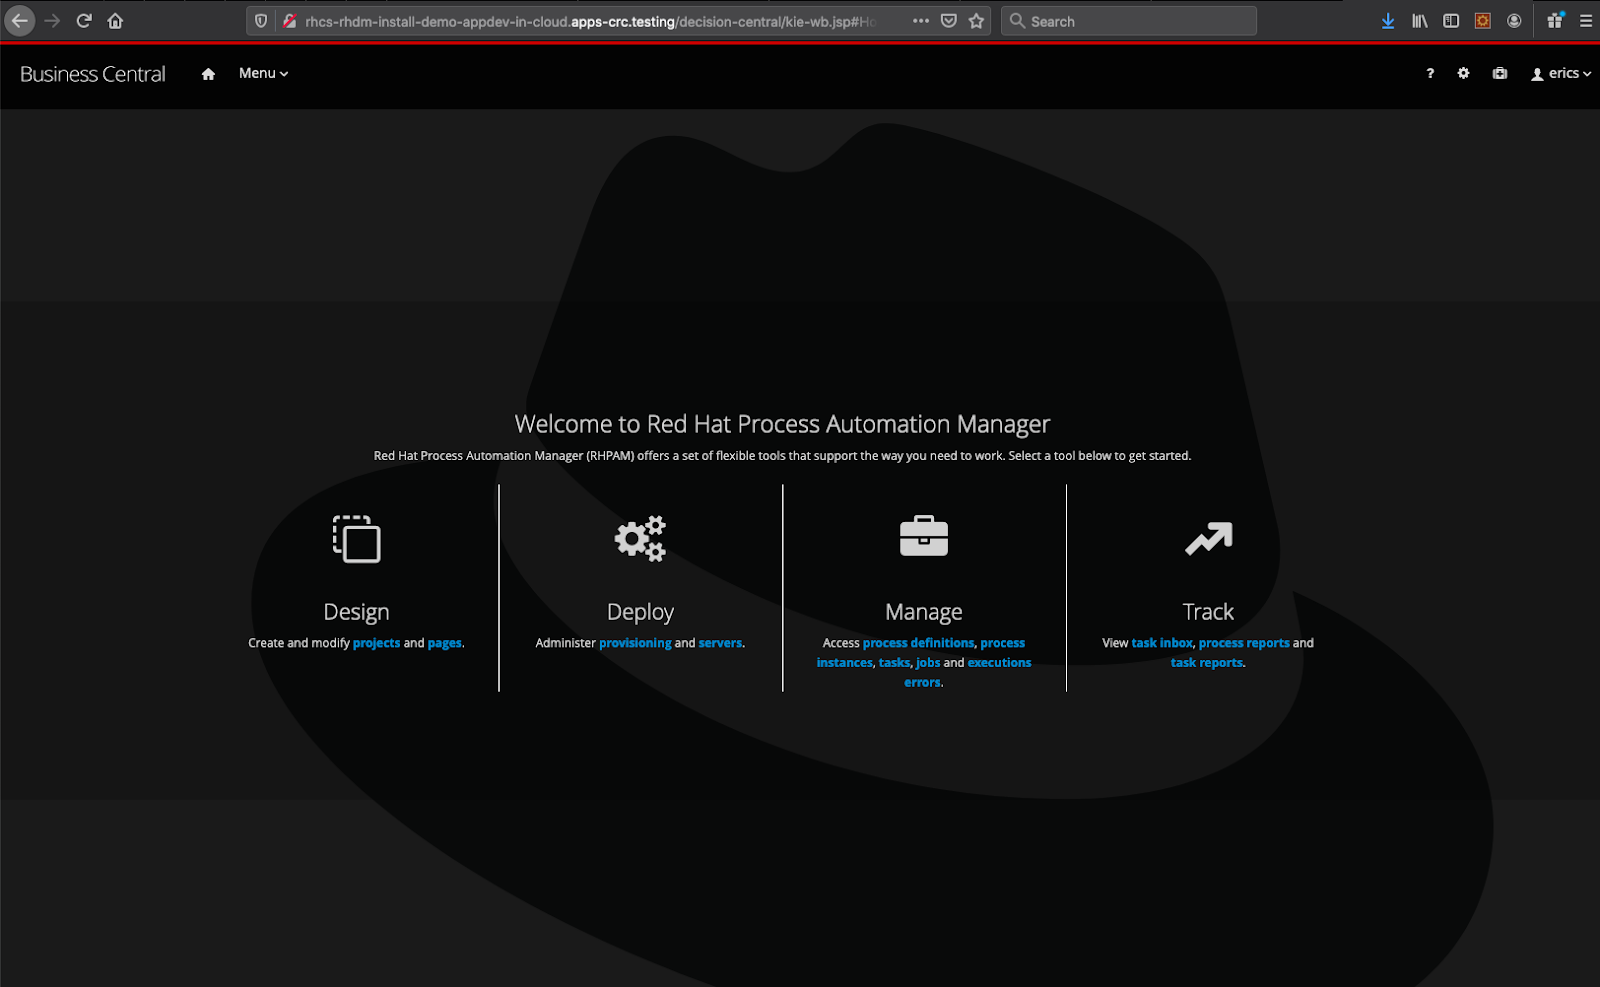This screenshot has width=1600, height=987.
Task: Click the Business Central logo text
Action: pyautogui.click(x=93, y=74)
